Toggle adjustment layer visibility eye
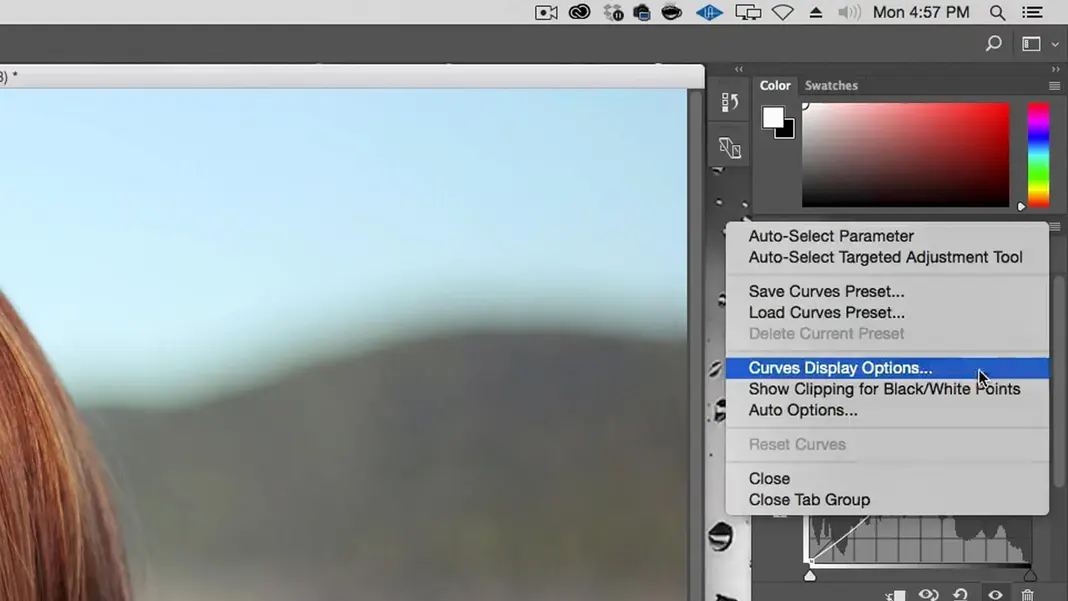The height and width of the screenshot is (601, 1068). coord(995,595)
